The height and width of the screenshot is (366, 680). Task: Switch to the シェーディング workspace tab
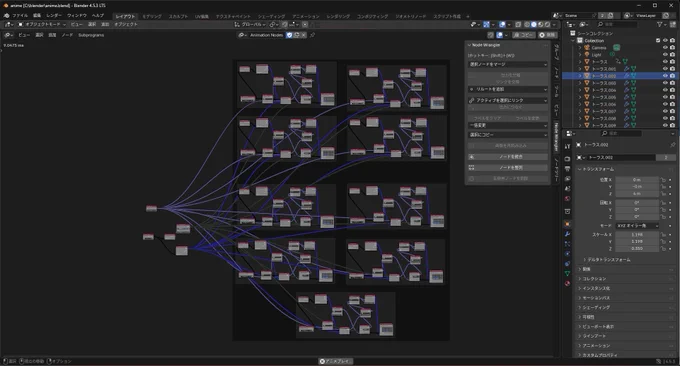[x=271, y=16]
